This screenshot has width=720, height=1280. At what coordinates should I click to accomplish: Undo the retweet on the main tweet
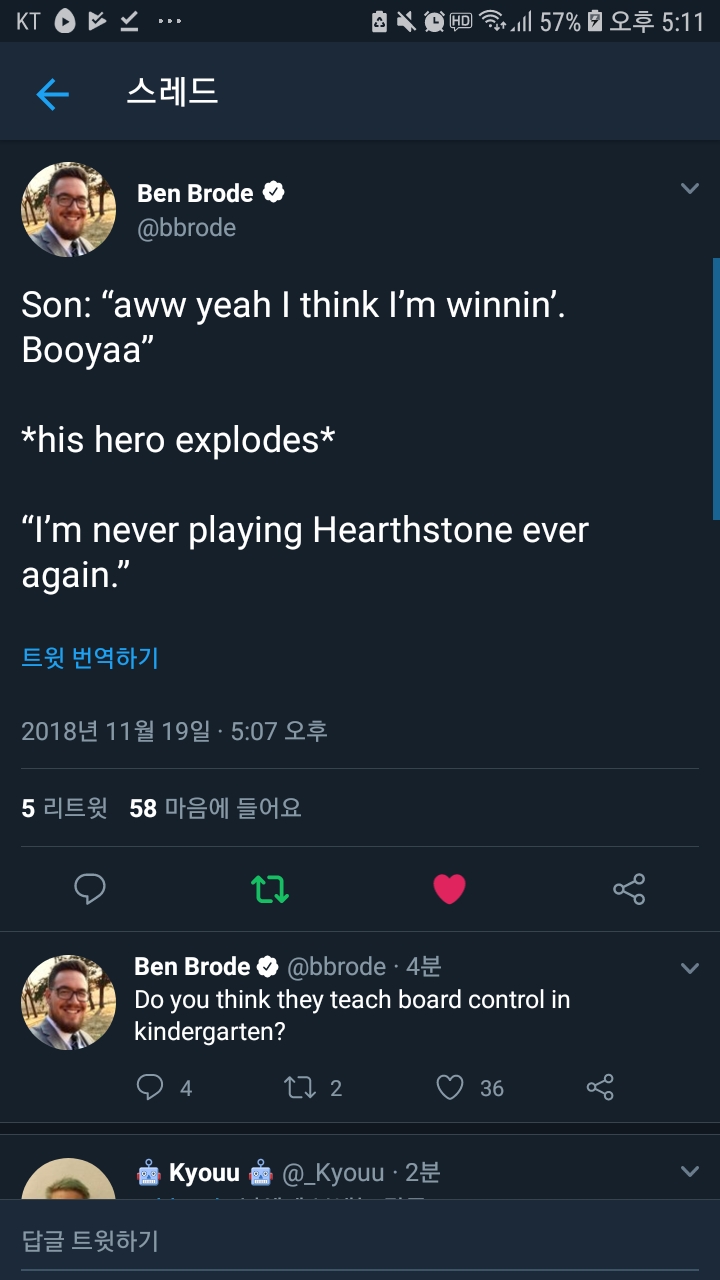click(269, 888)
